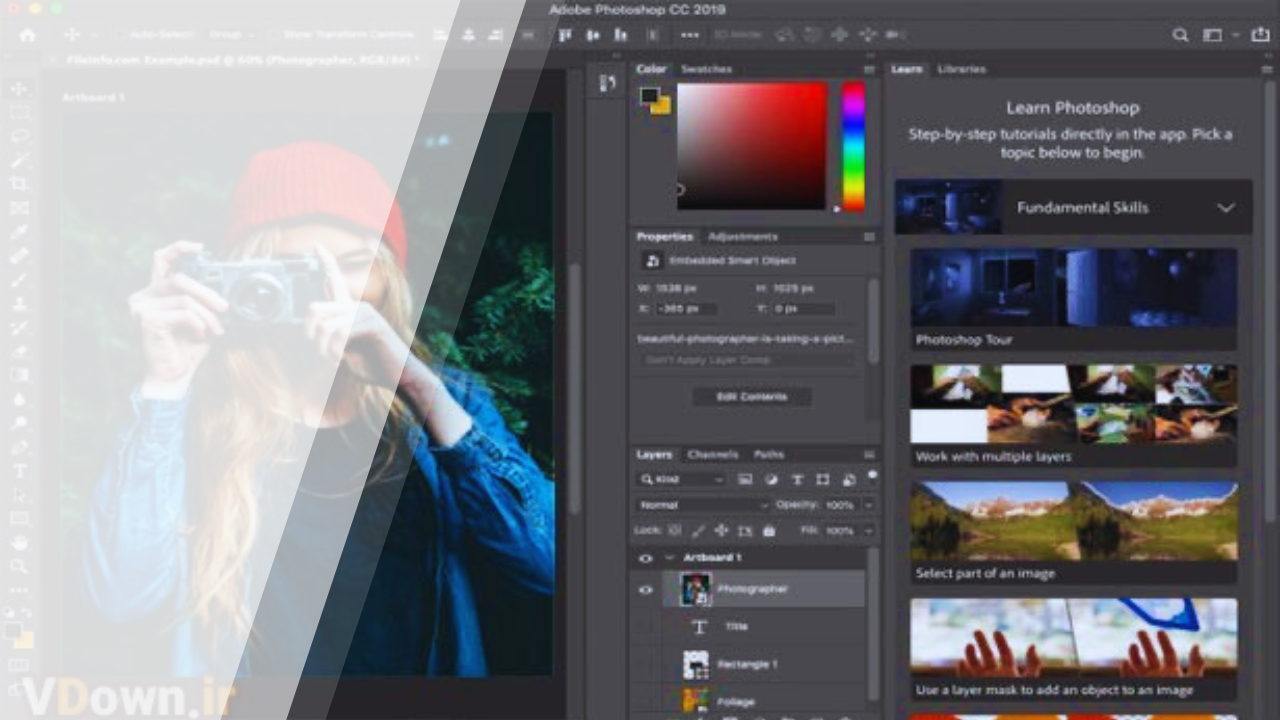The width and height of the screenshot is (1280, 720).
Task: Open the Fill slider dropdown arrow
Action: click(x=868, y=530)
